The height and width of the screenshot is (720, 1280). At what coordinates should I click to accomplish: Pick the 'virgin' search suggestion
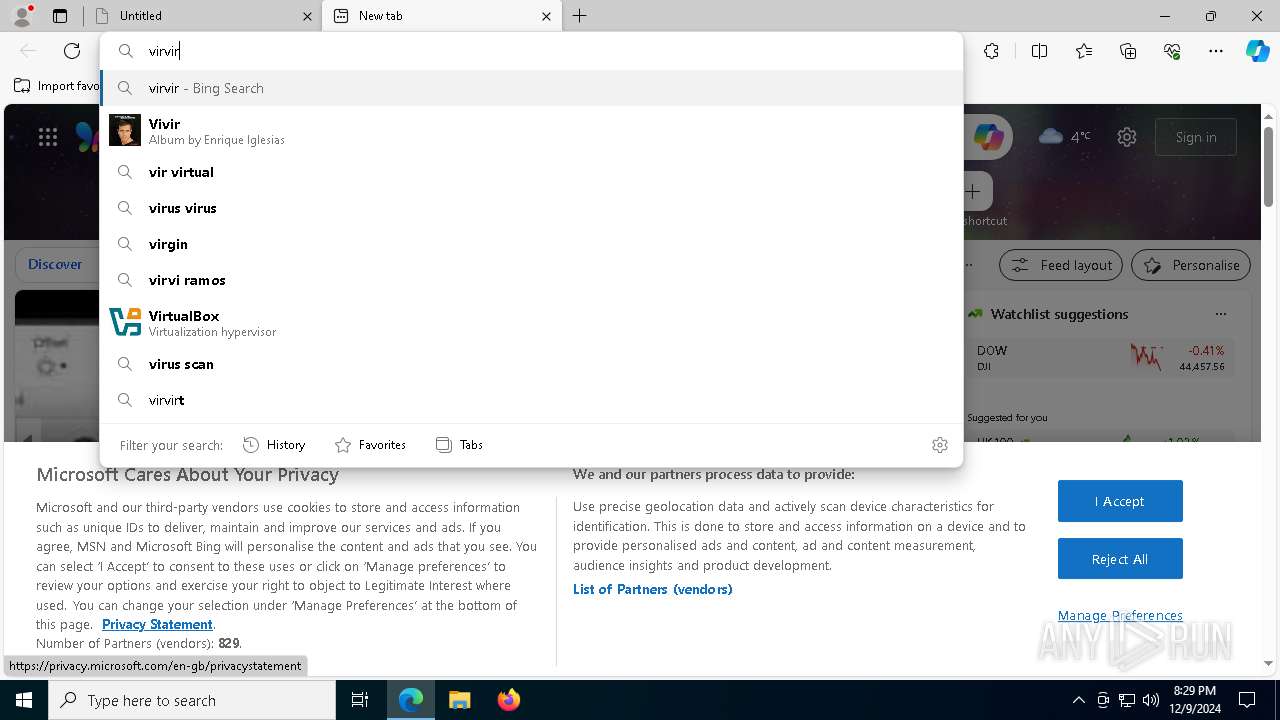[x=531, y=244]
